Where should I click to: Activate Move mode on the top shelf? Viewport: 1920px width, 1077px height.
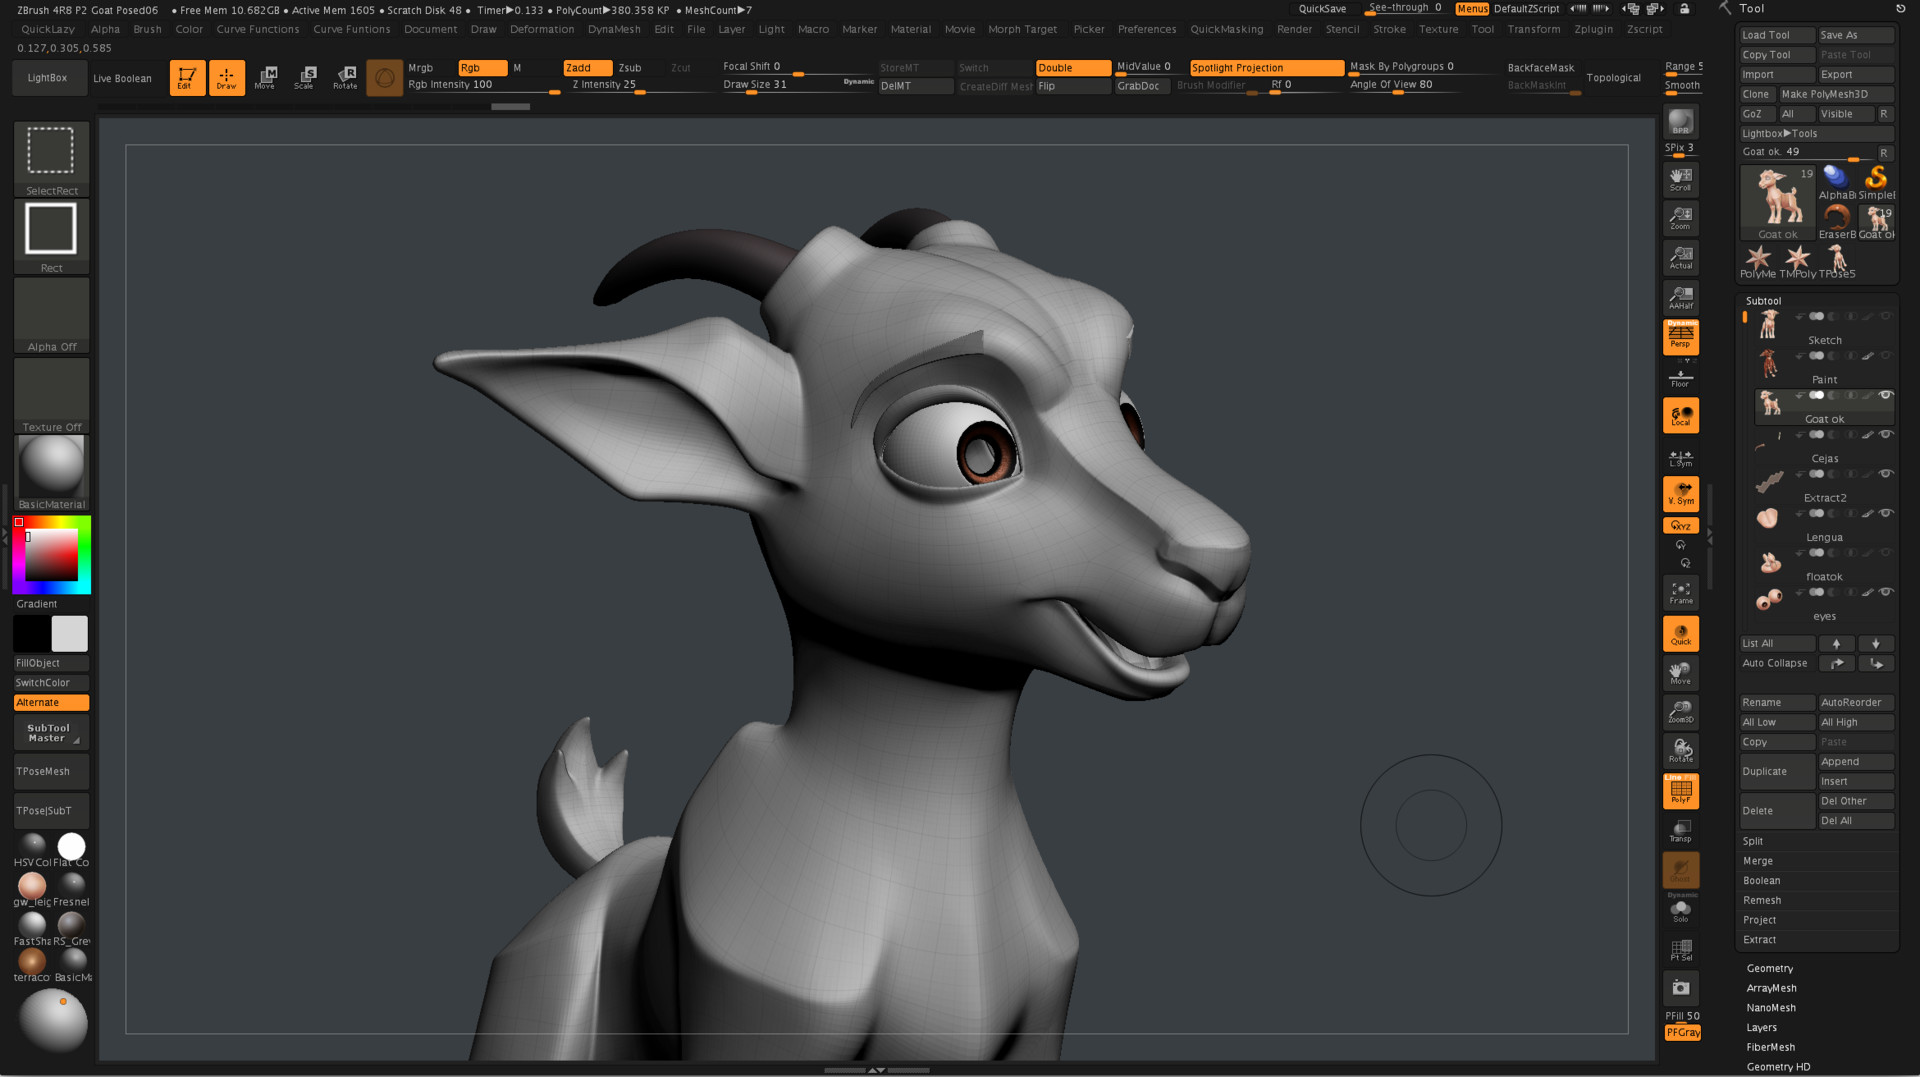click(266, 77)
